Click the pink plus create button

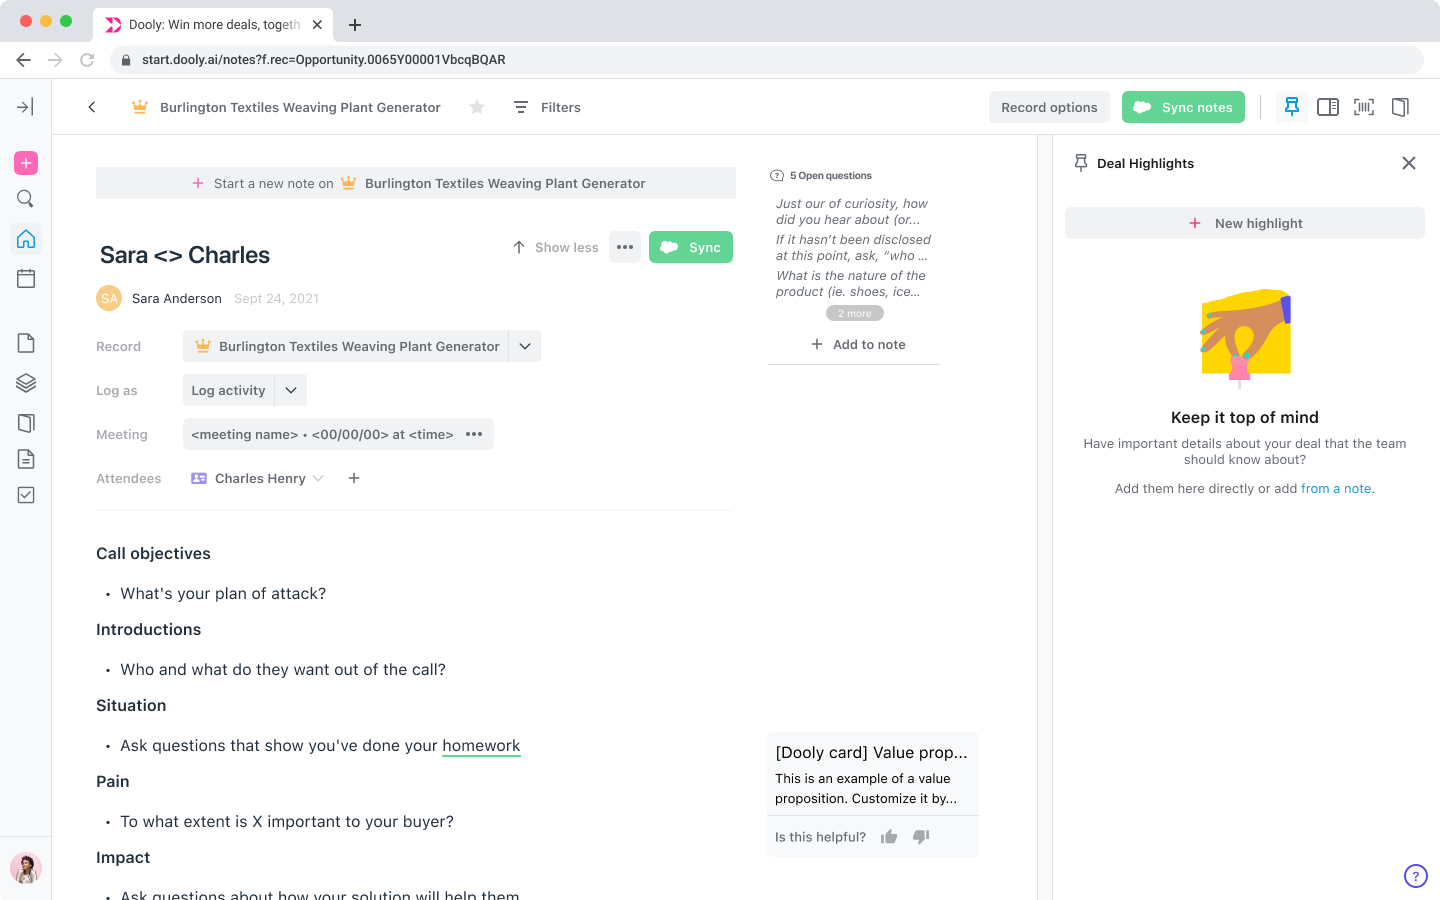click(26, 163)
